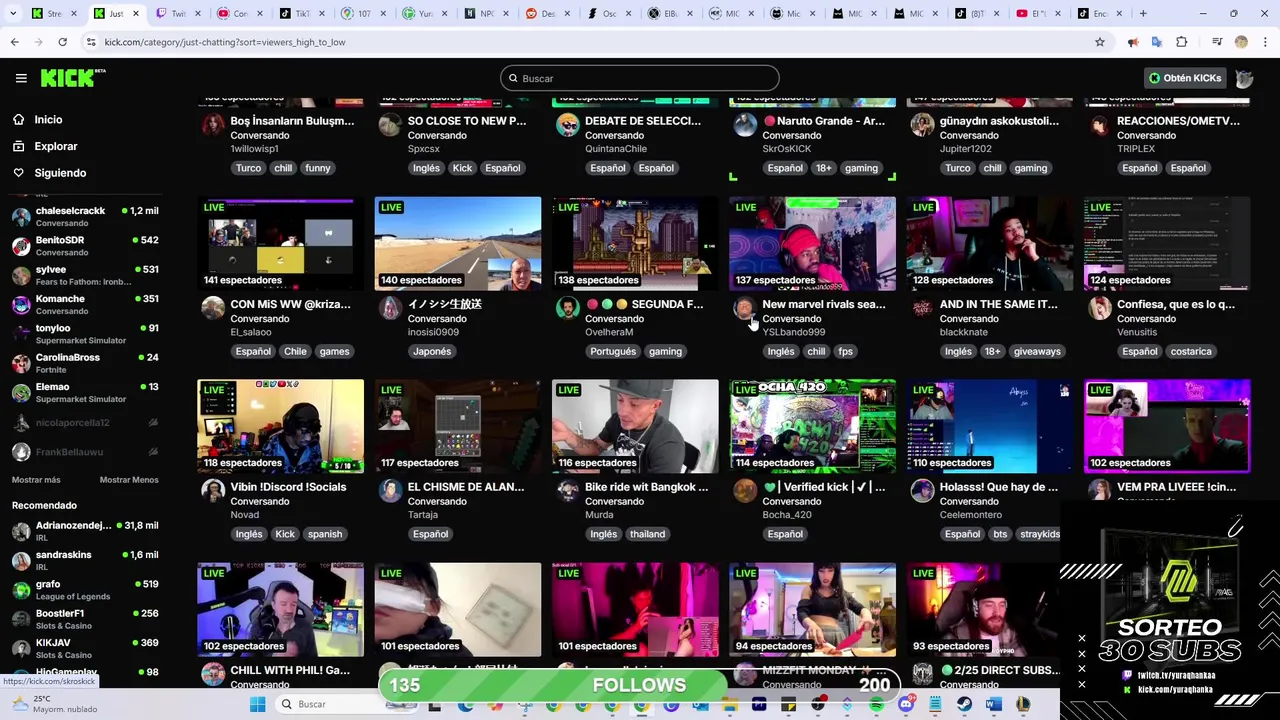Open user avatar menu top right
The height and width of the screenshot is (720, 1280).
point(1244,78)
